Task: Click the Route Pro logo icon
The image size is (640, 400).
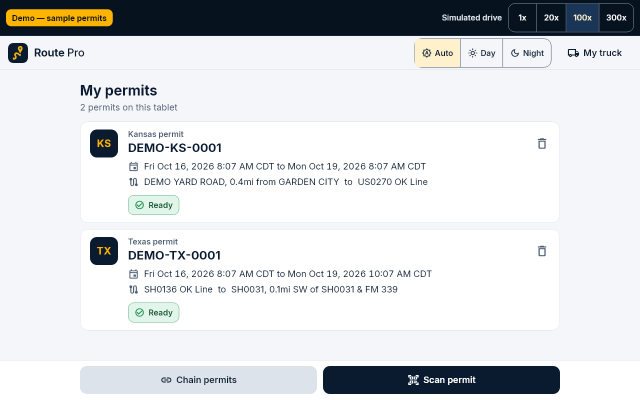Action: pos(18,53)
